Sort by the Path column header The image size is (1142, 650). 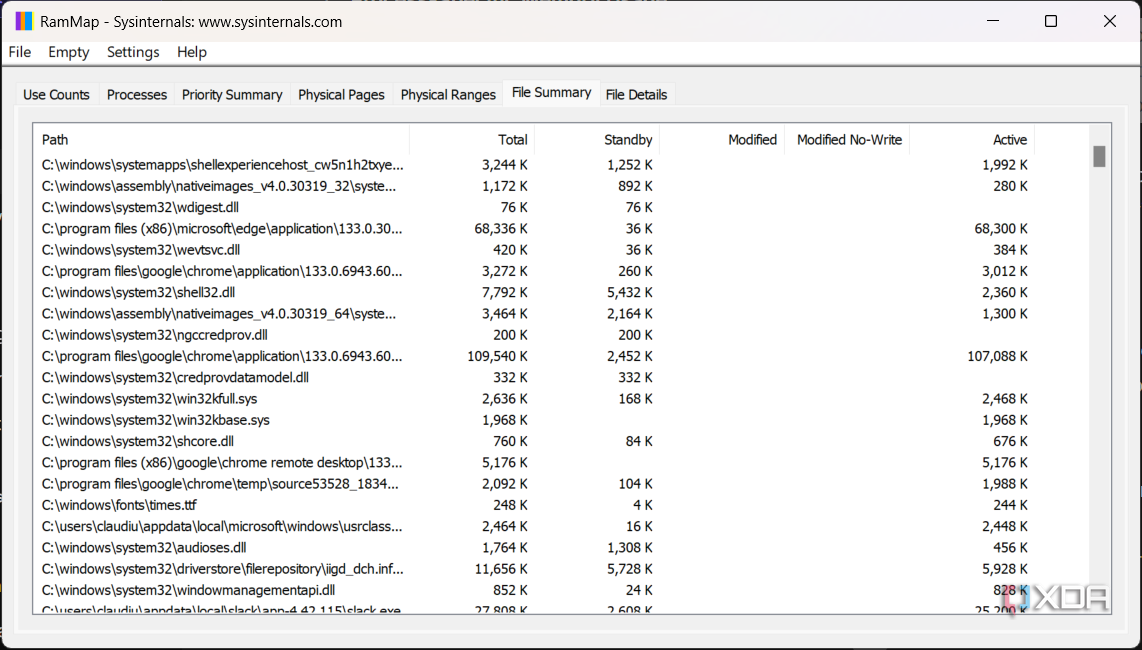221,139
